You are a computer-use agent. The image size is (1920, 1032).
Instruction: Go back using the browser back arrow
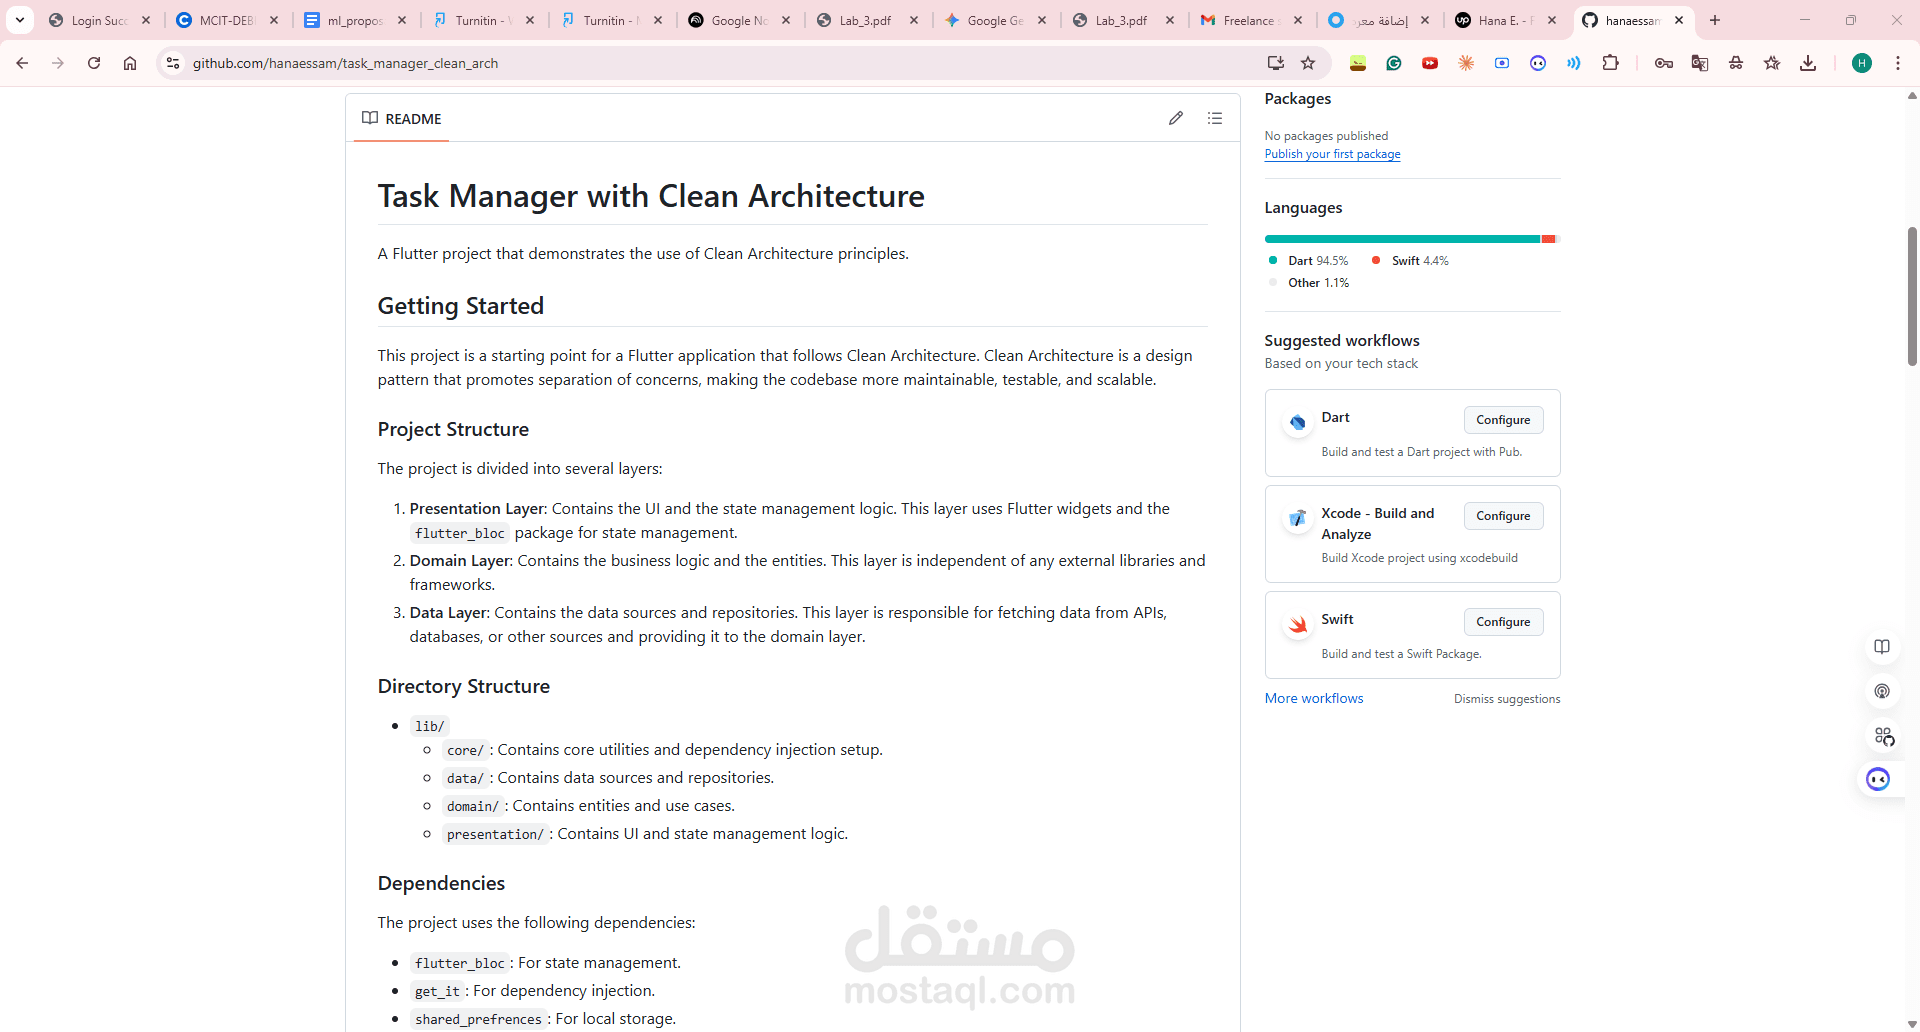(22, 63)
